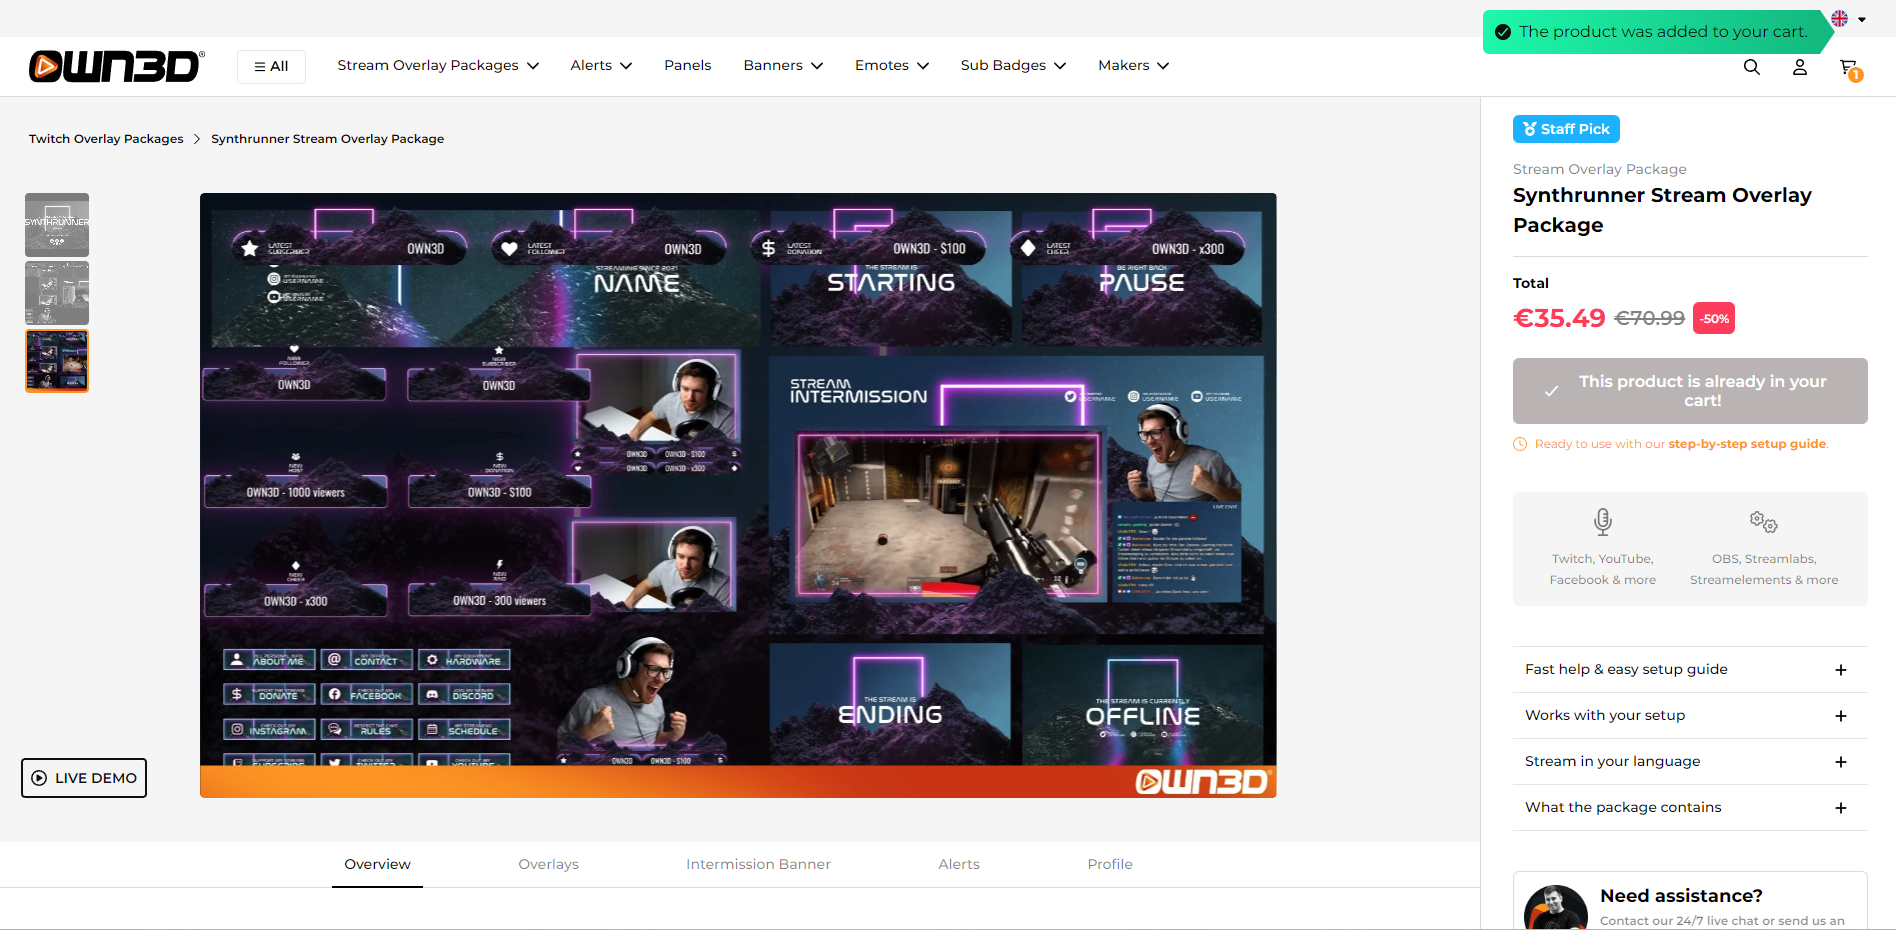Expand the 'What the package contains' section
The height and width of the screenshot is (930, 1896).
pos(1841,807)
